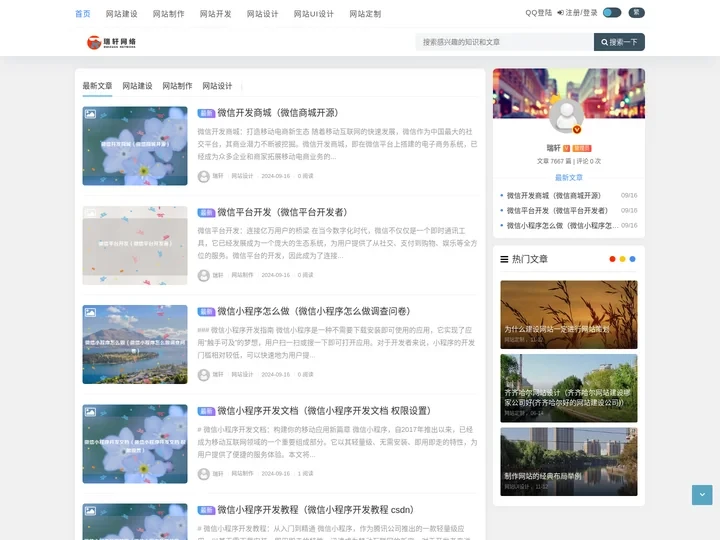This screenshot has width=720, height=540.
Task: Click the 注册/登录 link
Action: point(577,13)
